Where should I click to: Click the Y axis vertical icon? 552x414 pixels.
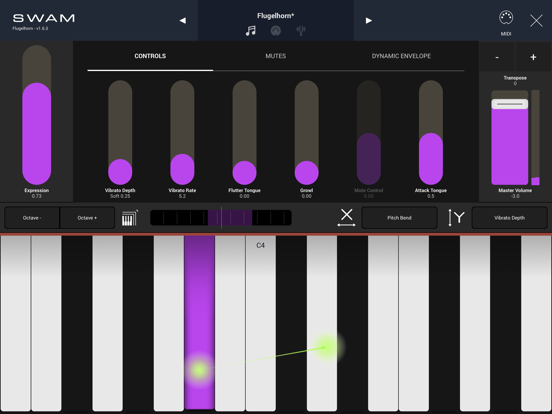tap(456, 218)
